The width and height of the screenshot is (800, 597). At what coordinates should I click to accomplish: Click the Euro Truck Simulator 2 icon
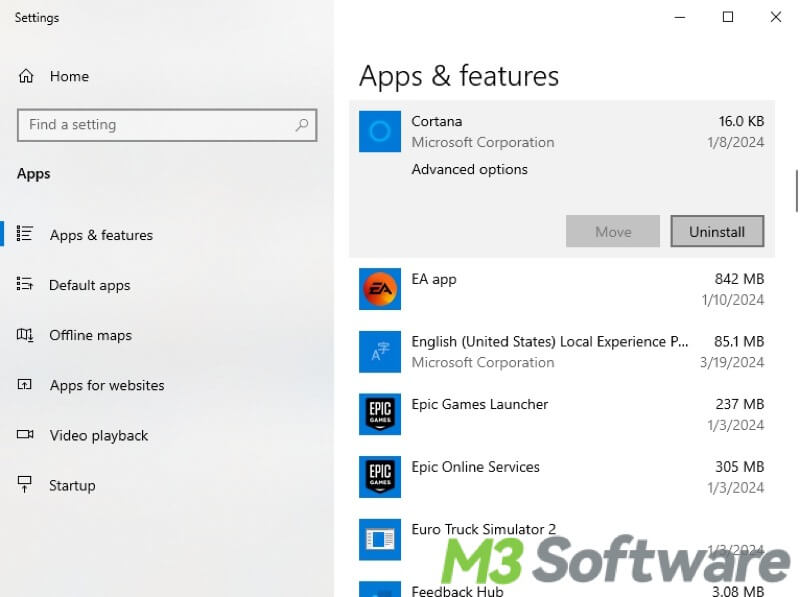point(380,539)
